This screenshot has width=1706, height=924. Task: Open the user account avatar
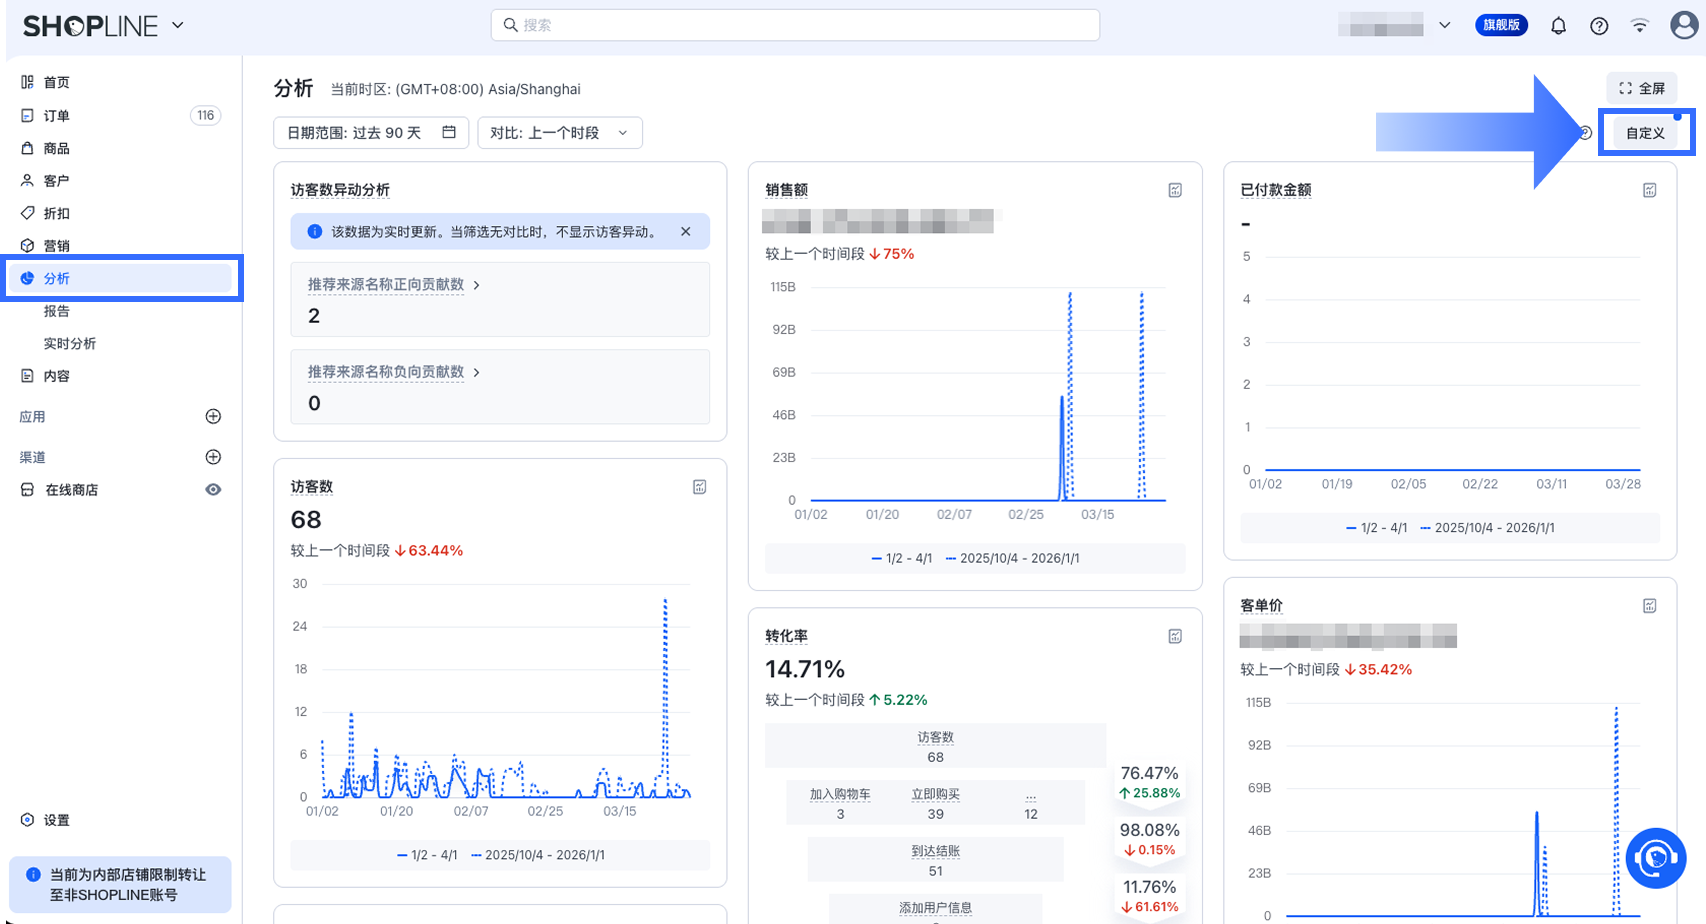1684,25
